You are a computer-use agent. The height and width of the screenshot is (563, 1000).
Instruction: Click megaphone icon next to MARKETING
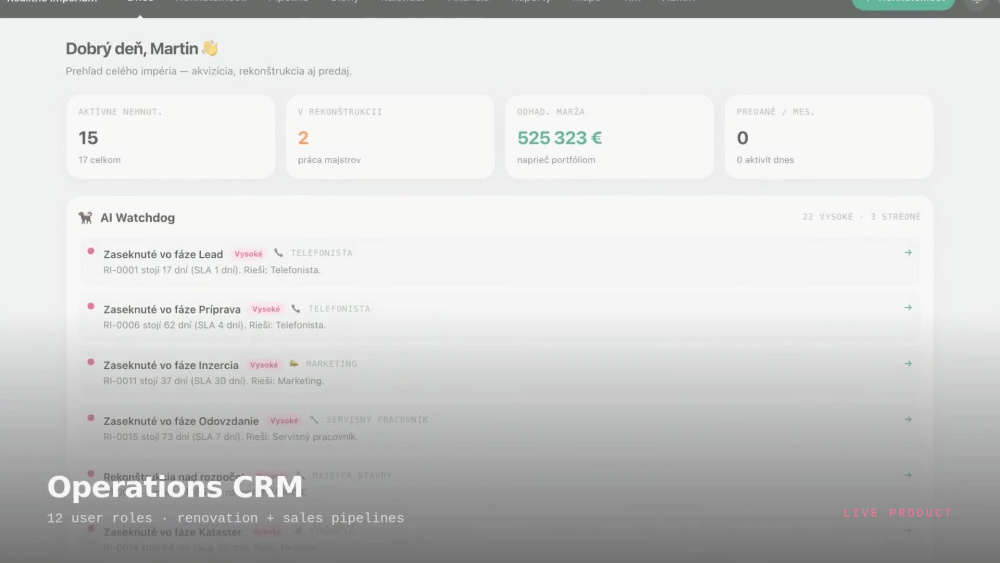pyautogui.click(x=294, y=364)
